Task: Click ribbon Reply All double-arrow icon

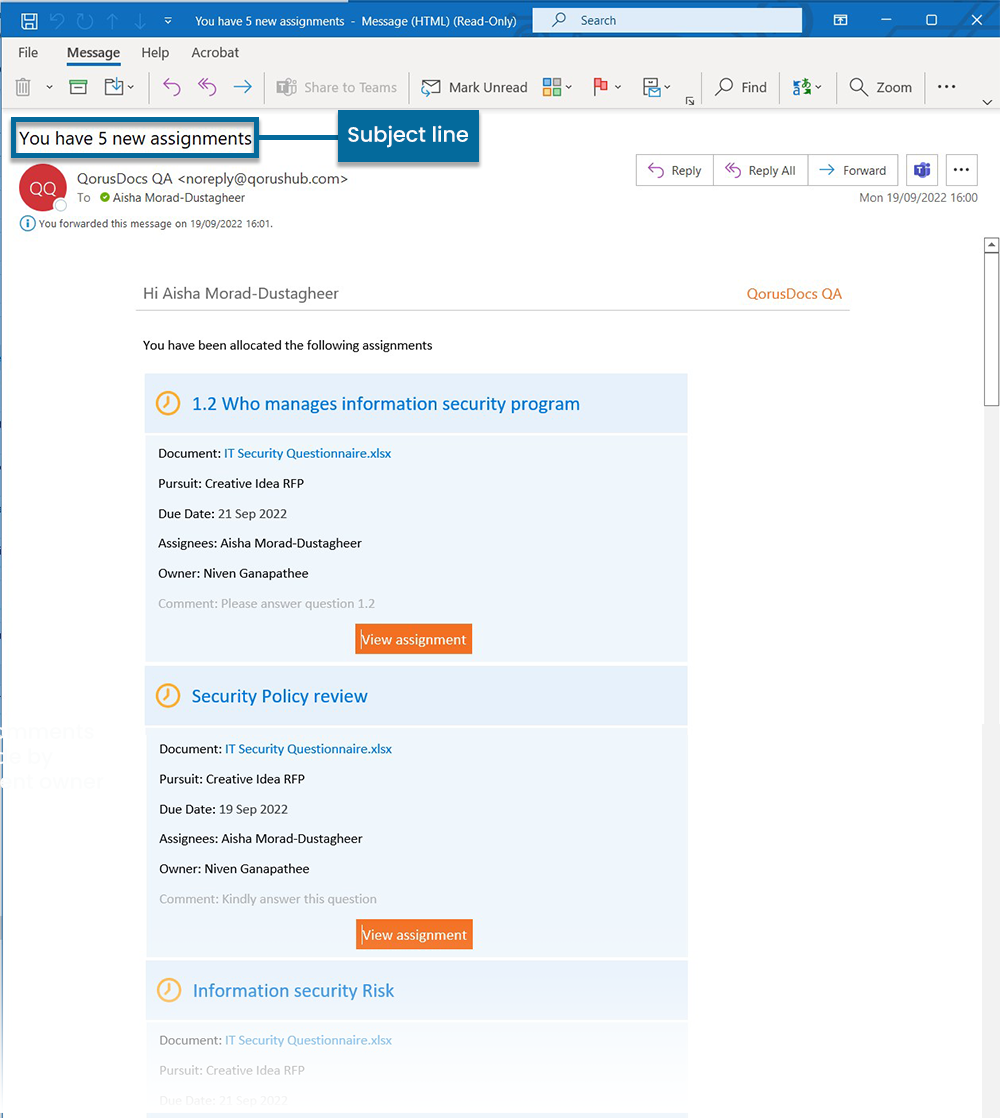Action: click(x=207, y=87)
